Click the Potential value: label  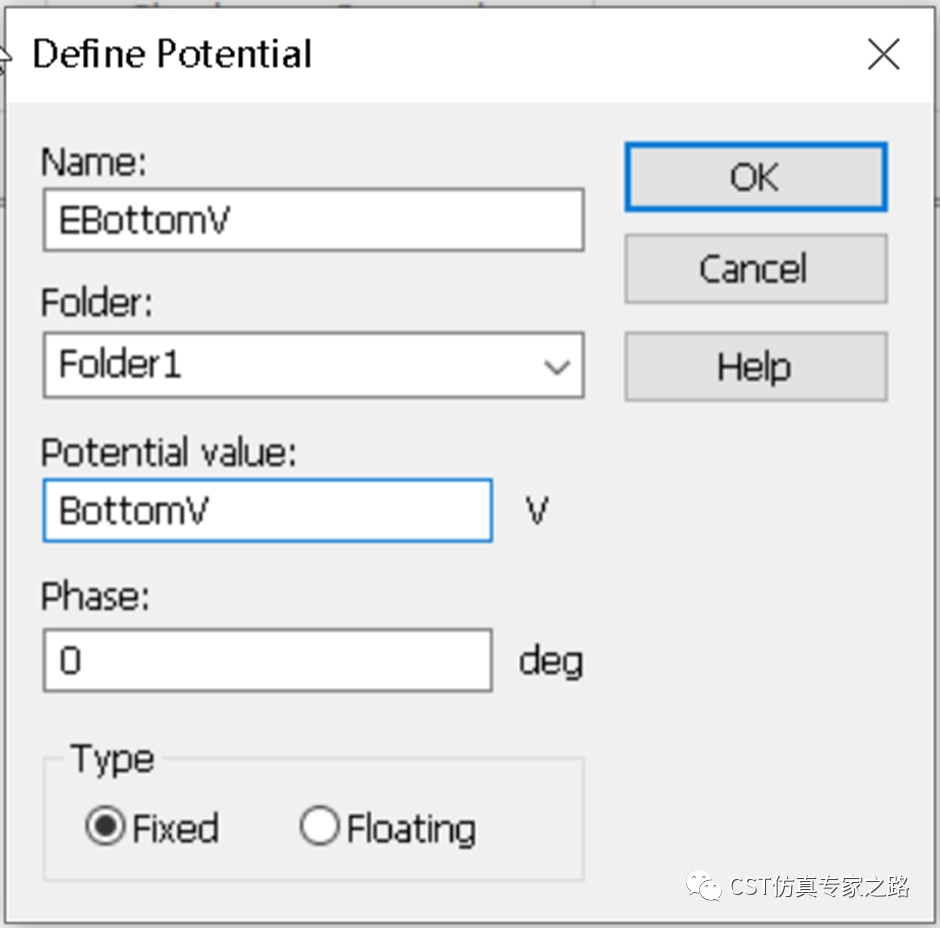(x=168, y=451)
